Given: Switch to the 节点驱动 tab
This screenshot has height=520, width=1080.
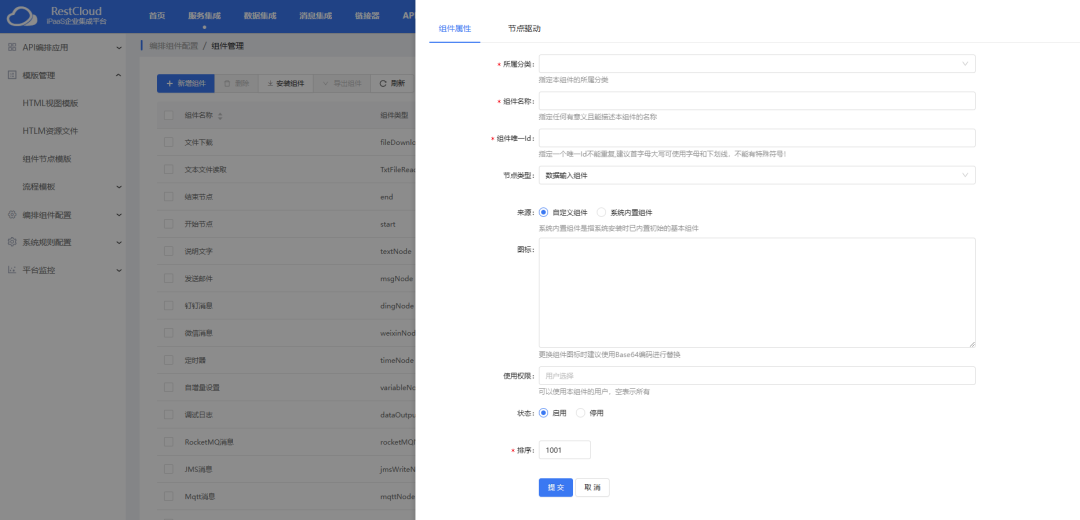Looking at the screenshot, I should tap(524, 29).
